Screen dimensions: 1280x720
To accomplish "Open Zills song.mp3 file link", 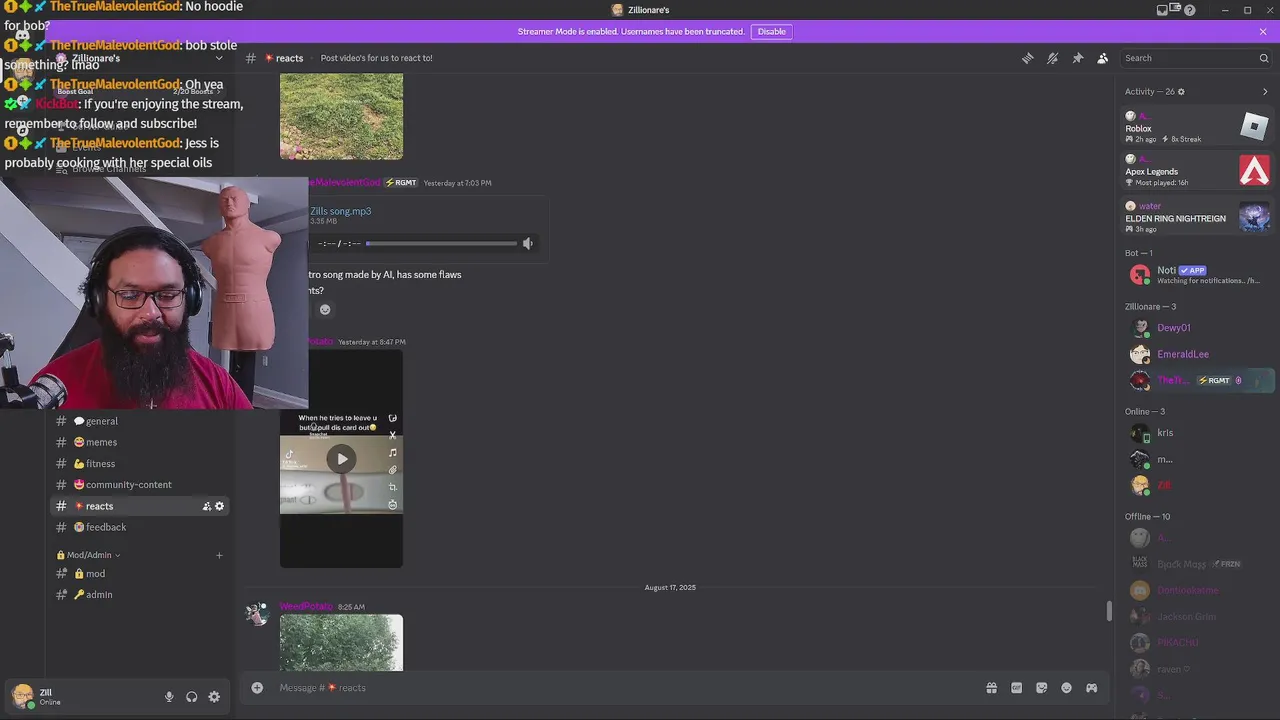I will 340,211.
